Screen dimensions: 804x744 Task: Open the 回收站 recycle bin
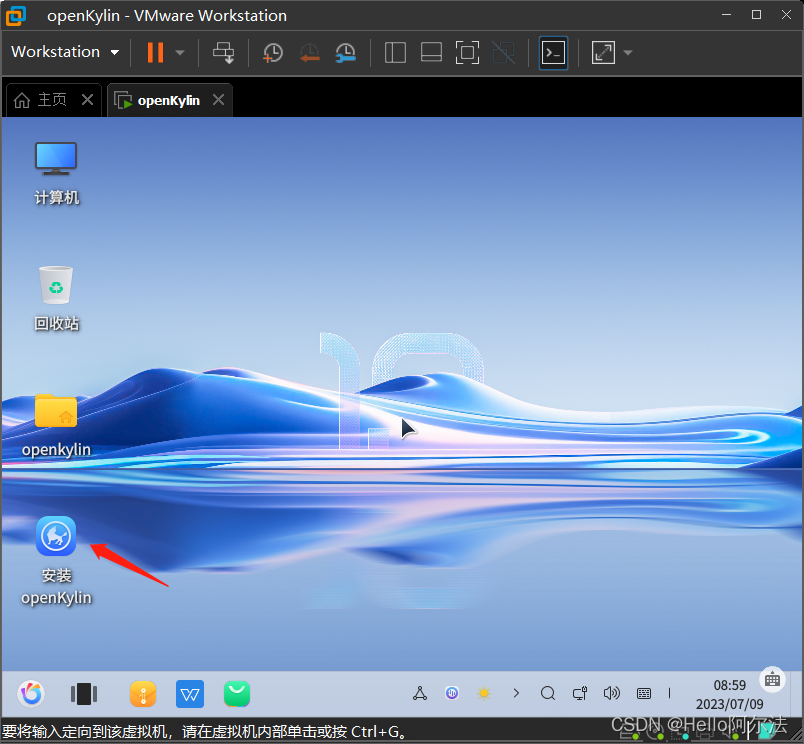[56, 286]
